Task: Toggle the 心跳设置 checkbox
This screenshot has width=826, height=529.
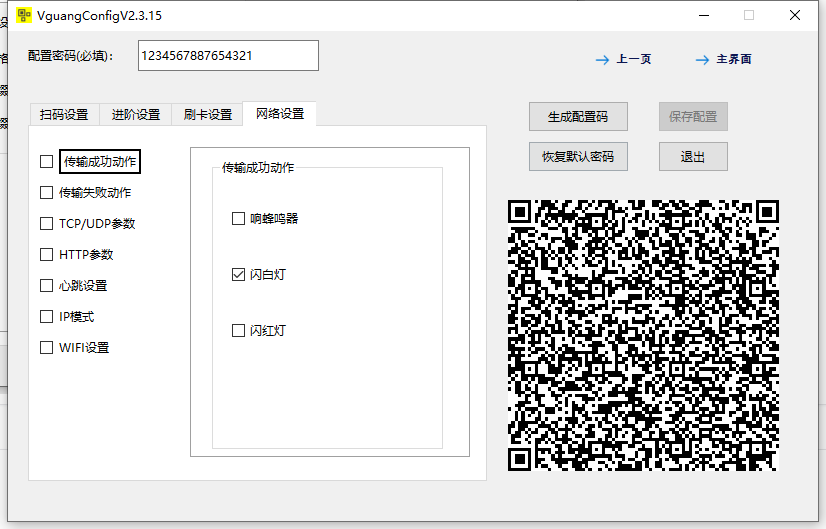Action: (x=46, y=286)
